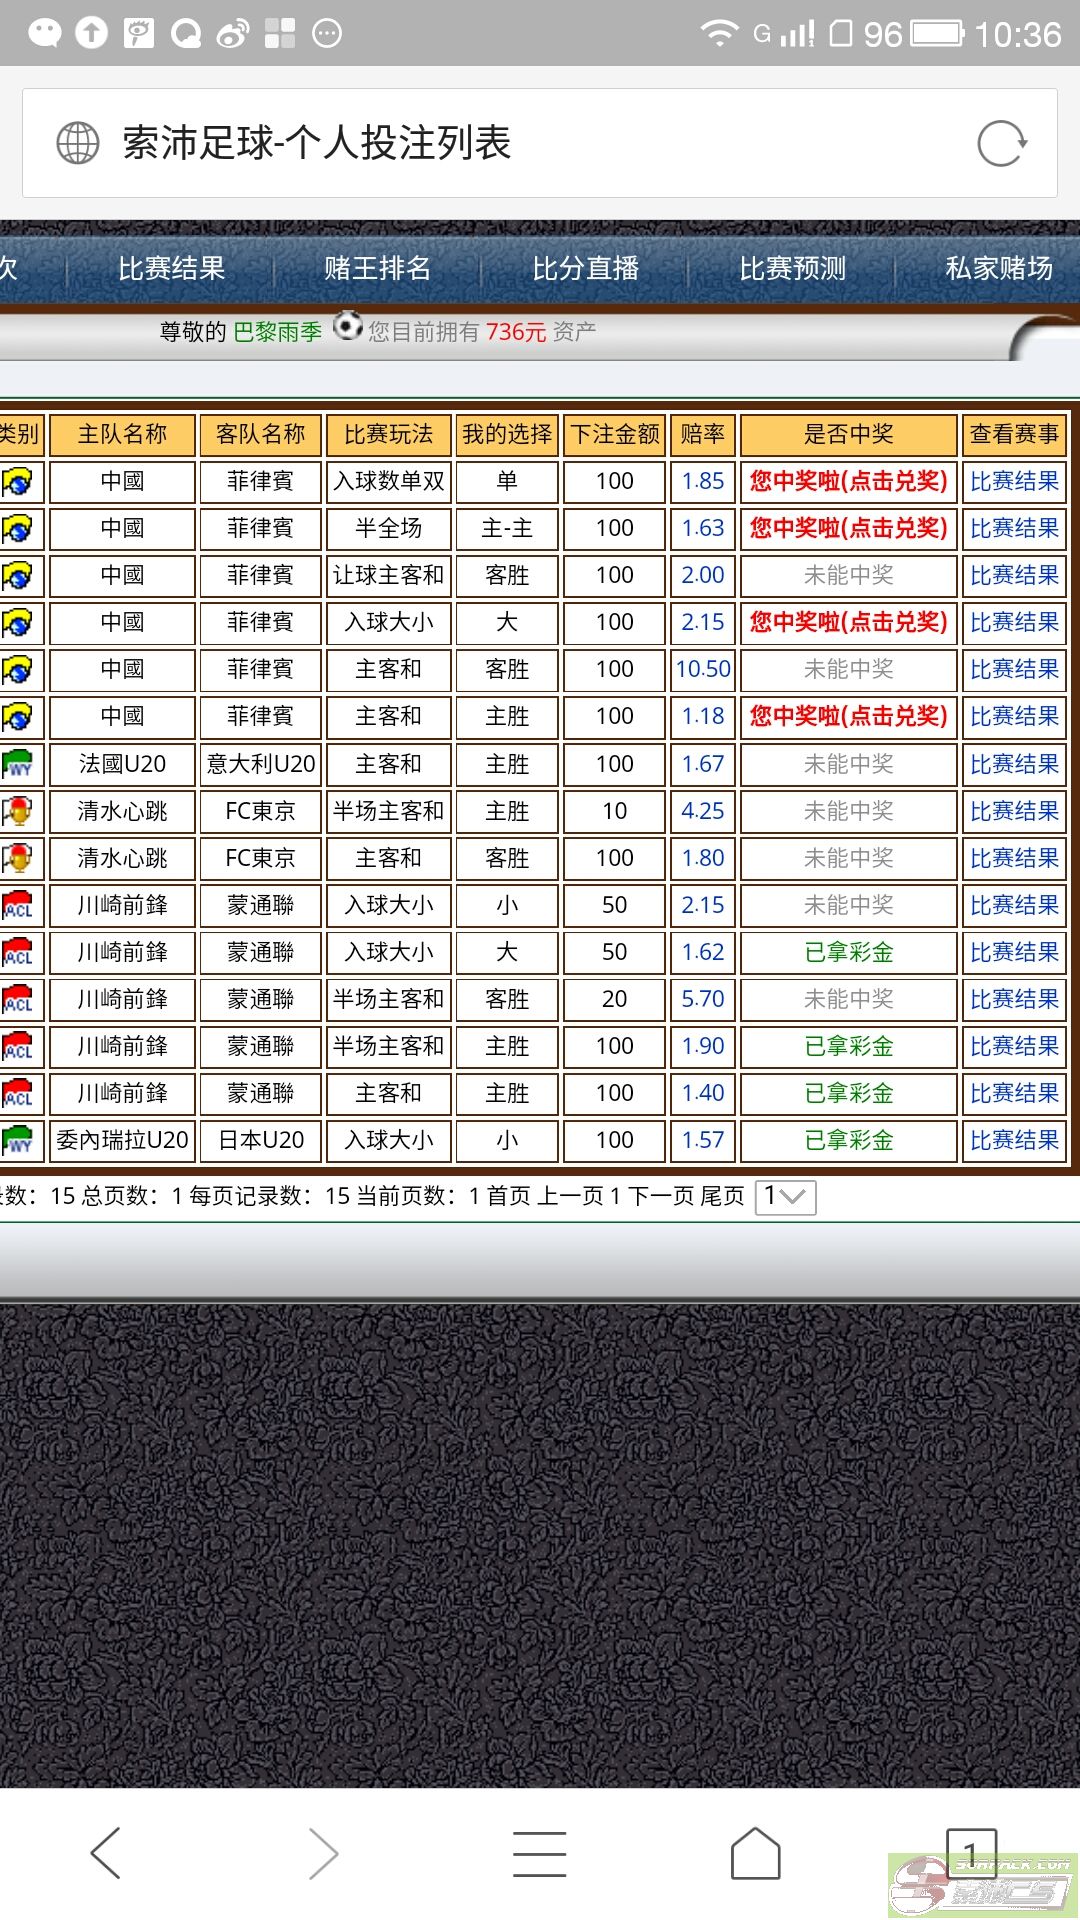The image size is (1080, 1920).
Task: Claim prize for 入球数单双 bet
Action: tap(848, 482)
